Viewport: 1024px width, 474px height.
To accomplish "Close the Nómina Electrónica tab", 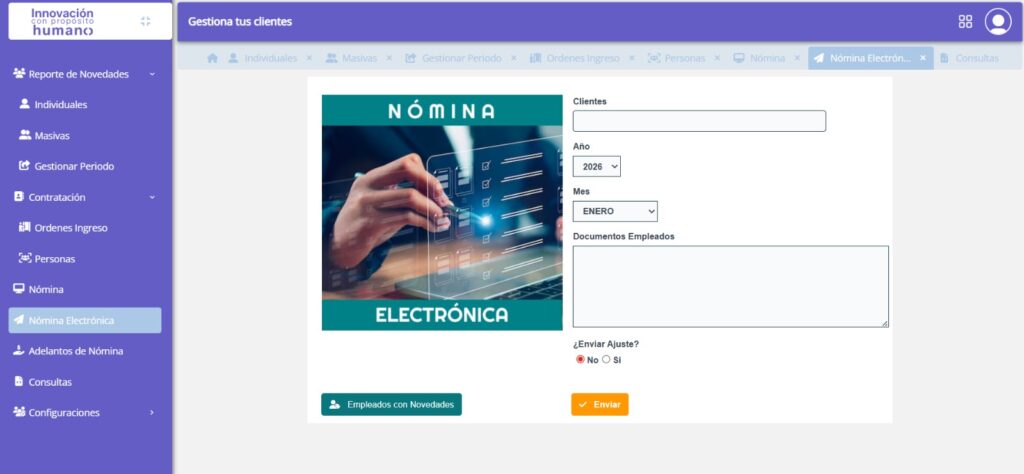I will tap(923, 58).
